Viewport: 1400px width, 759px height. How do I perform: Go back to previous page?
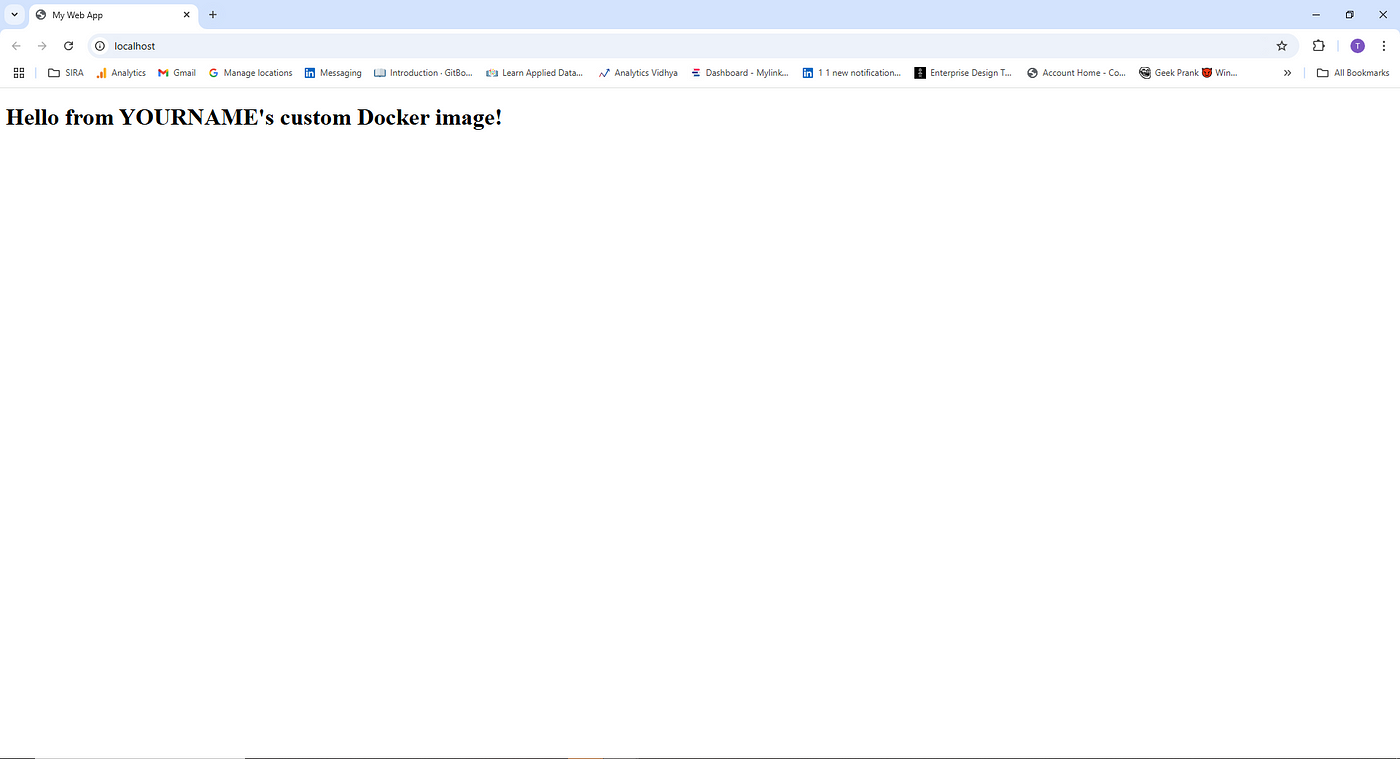coord(16,46)
